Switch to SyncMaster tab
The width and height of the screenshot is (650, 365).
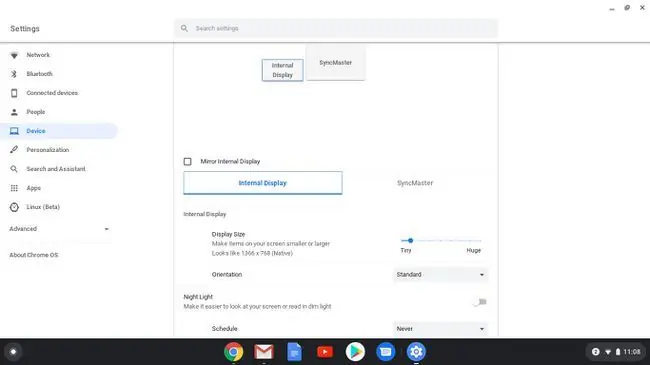tap(415, 183)
